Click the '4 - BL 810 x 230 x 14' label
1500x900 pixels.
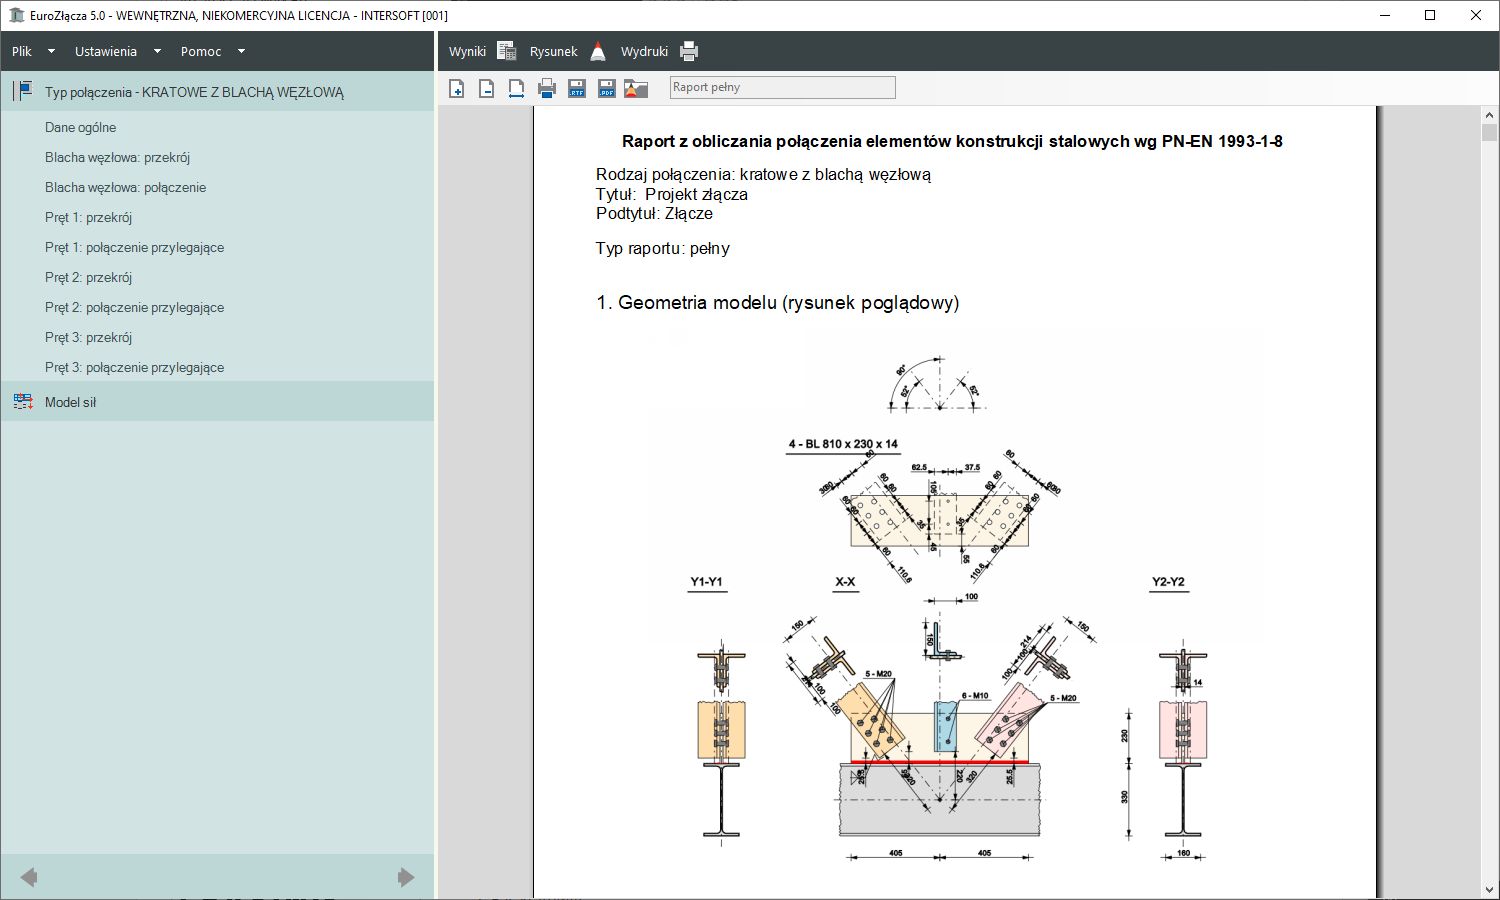pyautogui.click(x=843, y=444)
